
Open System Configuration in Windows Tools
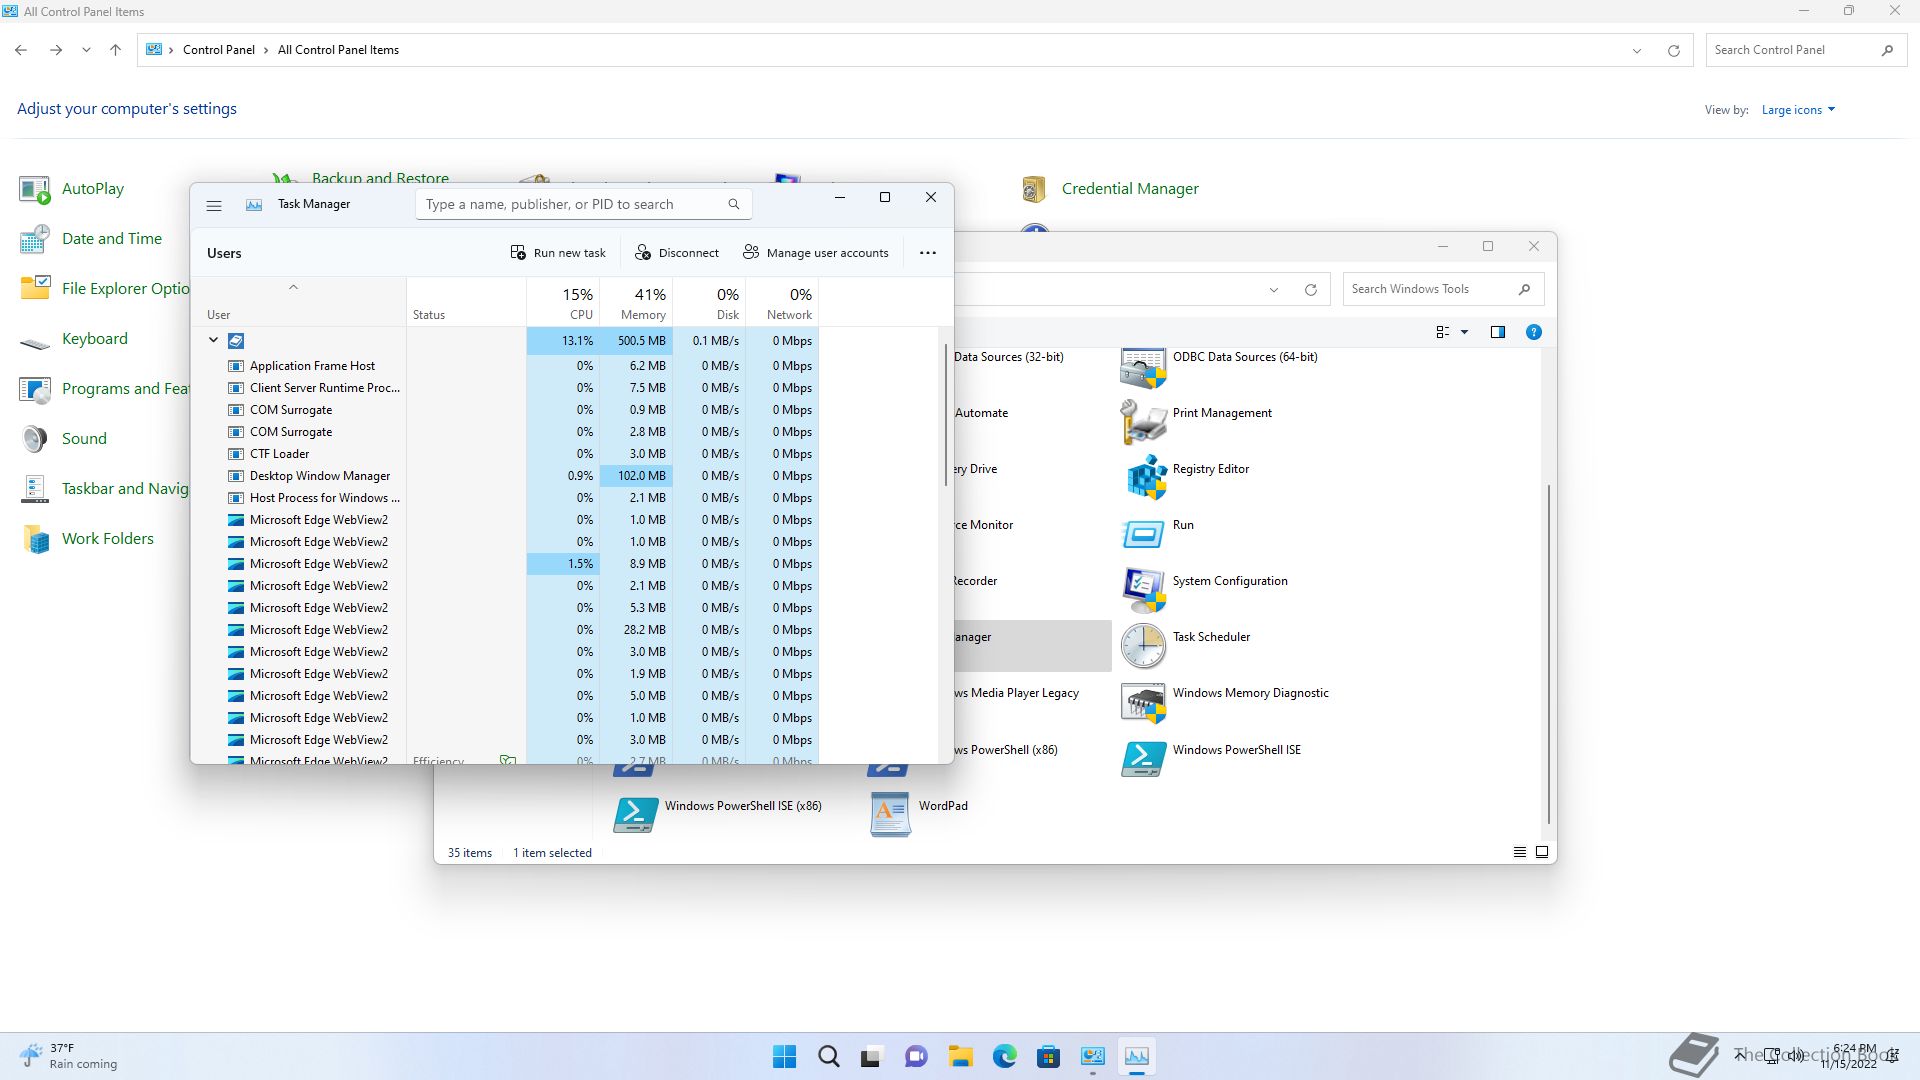point(1204,591)
